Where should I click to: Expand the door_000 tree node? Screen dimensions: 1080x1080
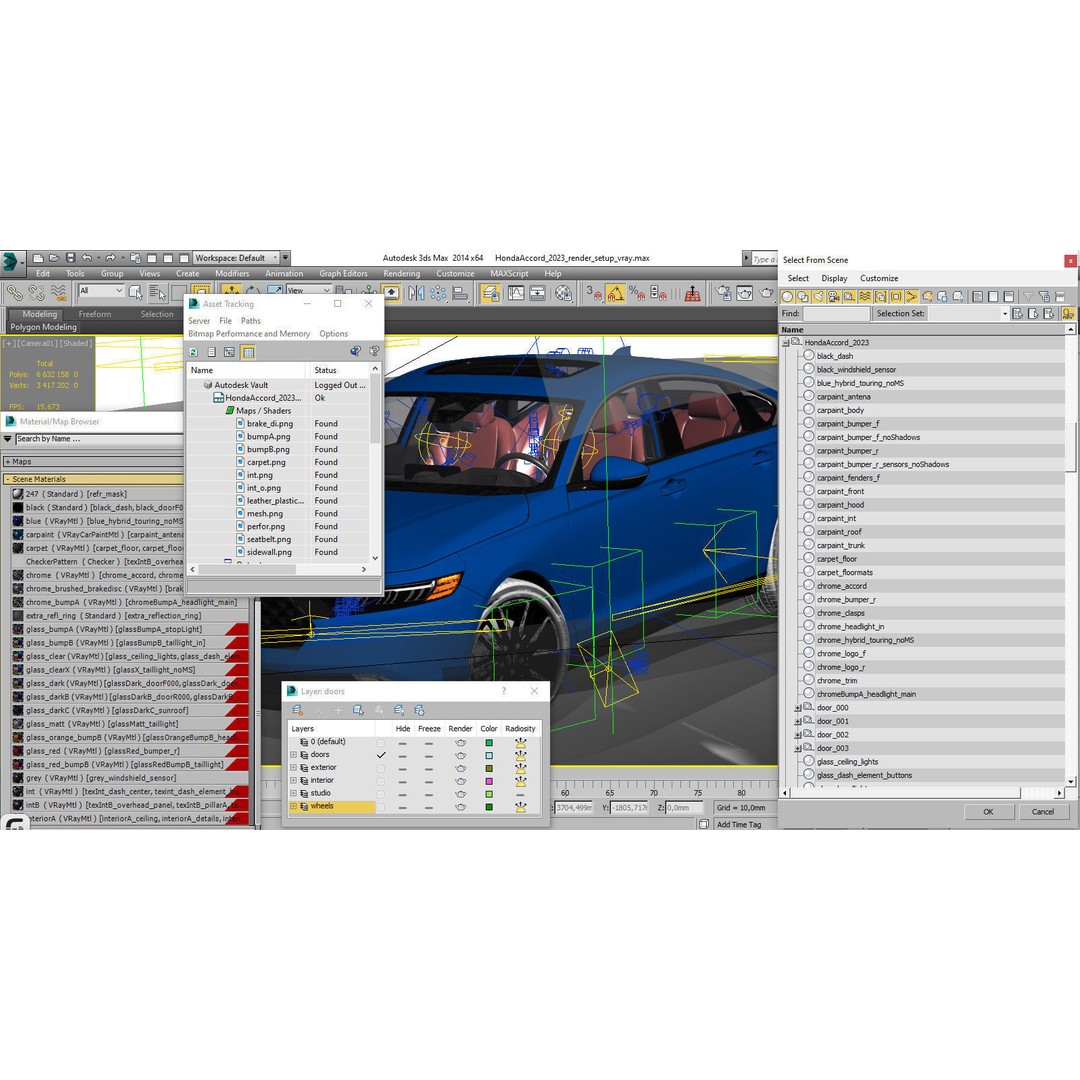click(798, 708)
